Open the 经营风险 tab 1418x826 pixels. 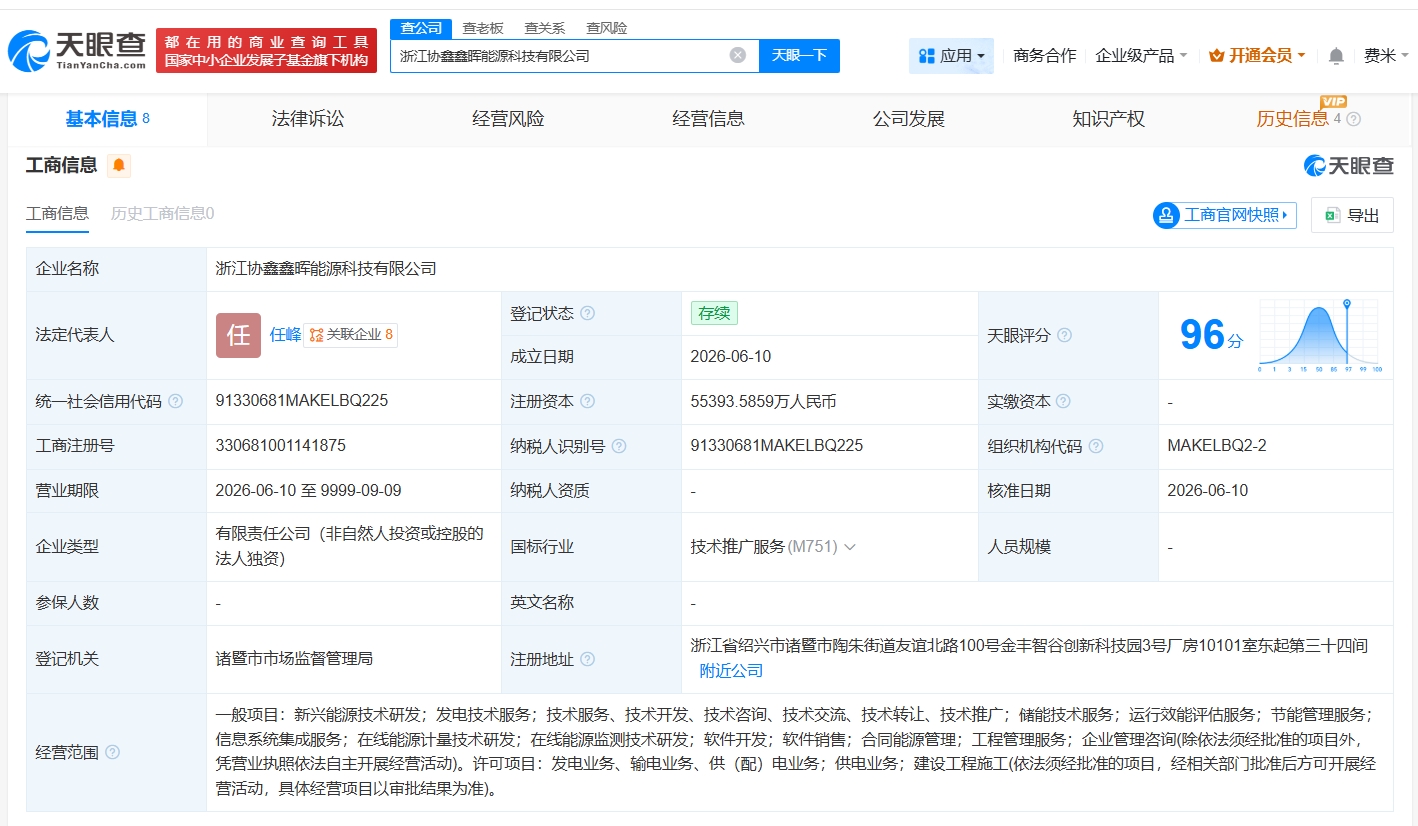(508, 119)
